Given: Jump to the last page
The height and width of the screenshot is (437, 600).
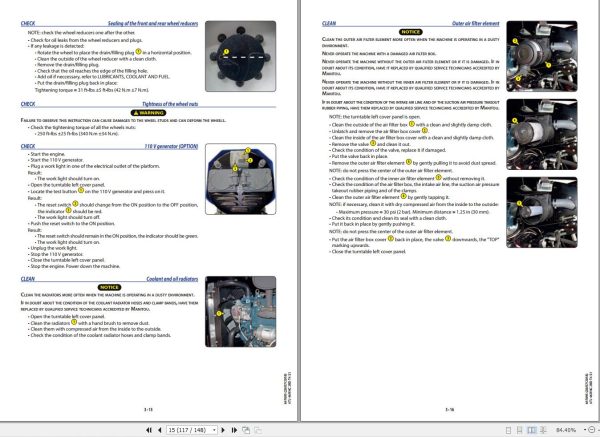Looking at the screenshot, I should [234, 430].
